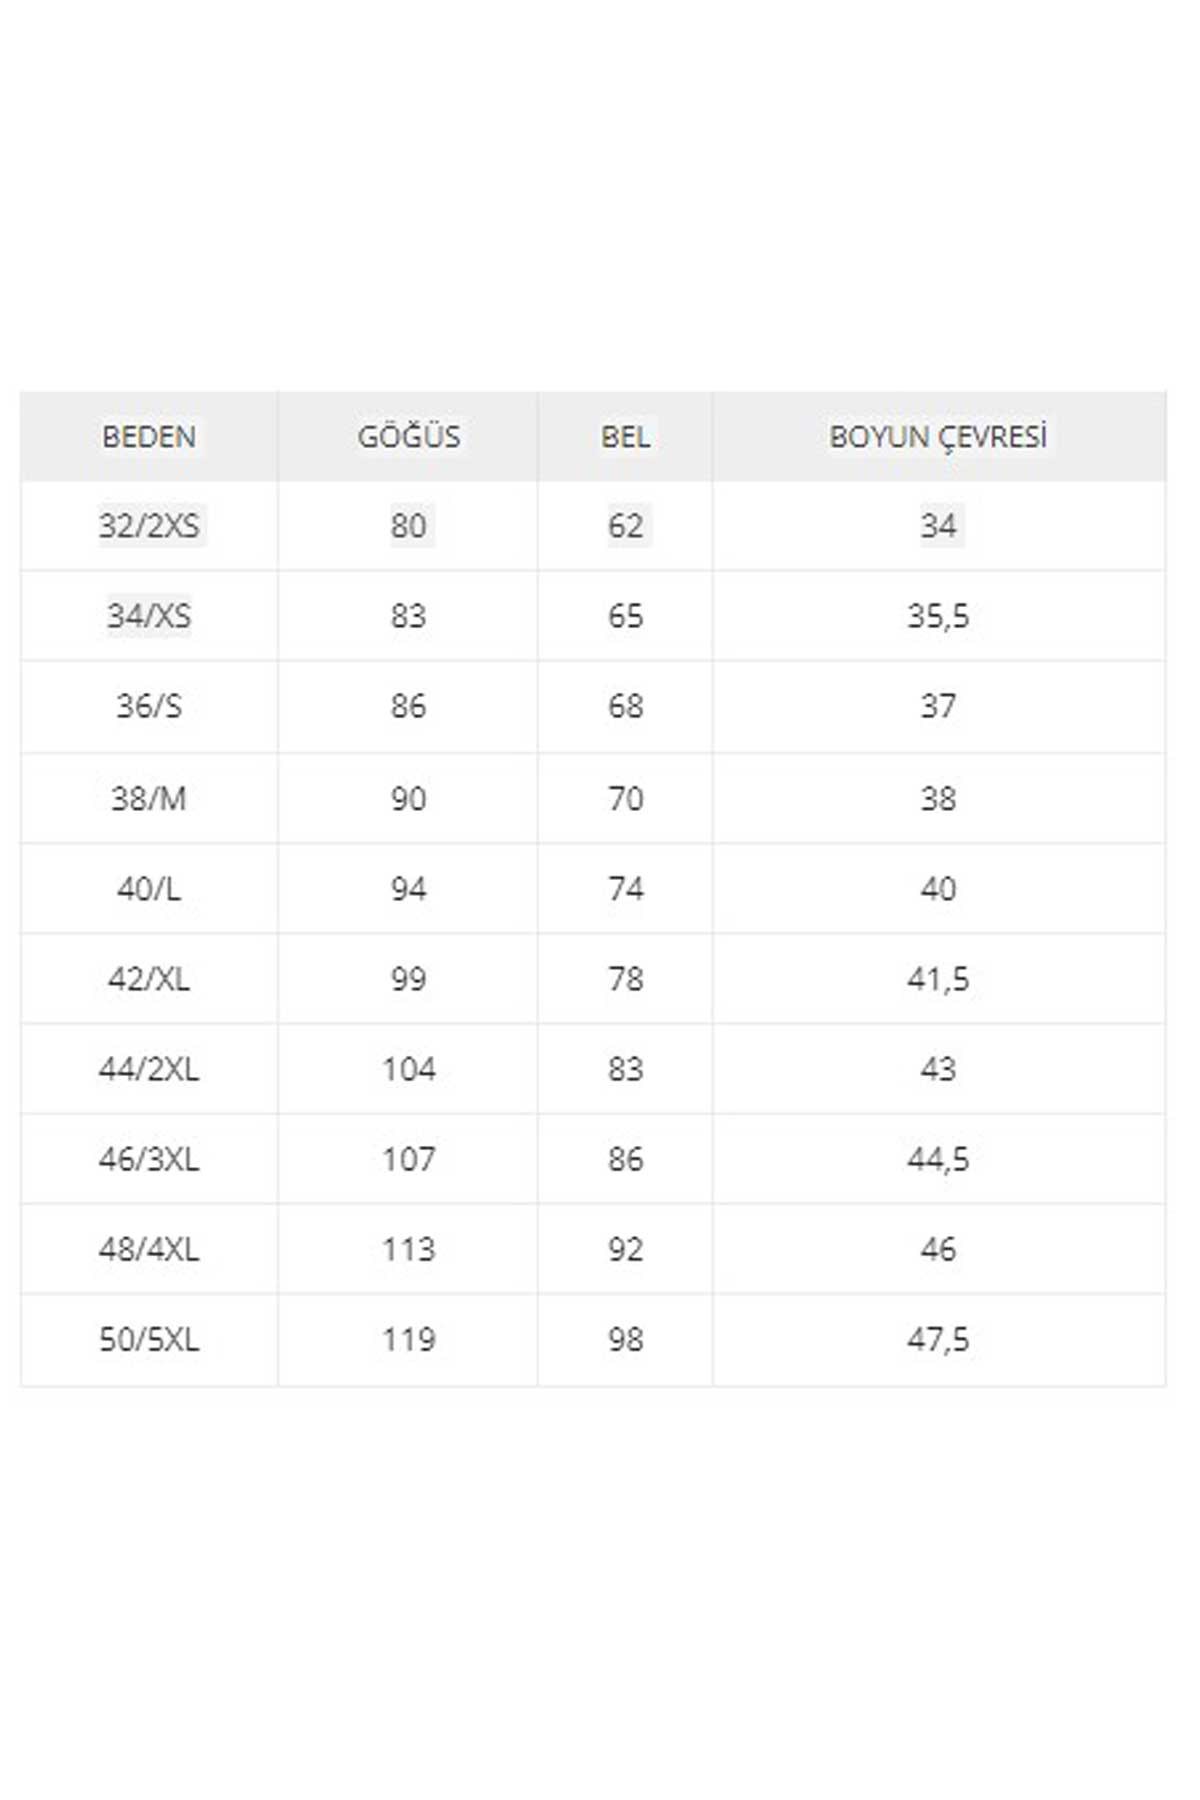Screen dimensions: 1200x1800
Task: Click the GÖĞÜS column header
Action: pos(409,437)
